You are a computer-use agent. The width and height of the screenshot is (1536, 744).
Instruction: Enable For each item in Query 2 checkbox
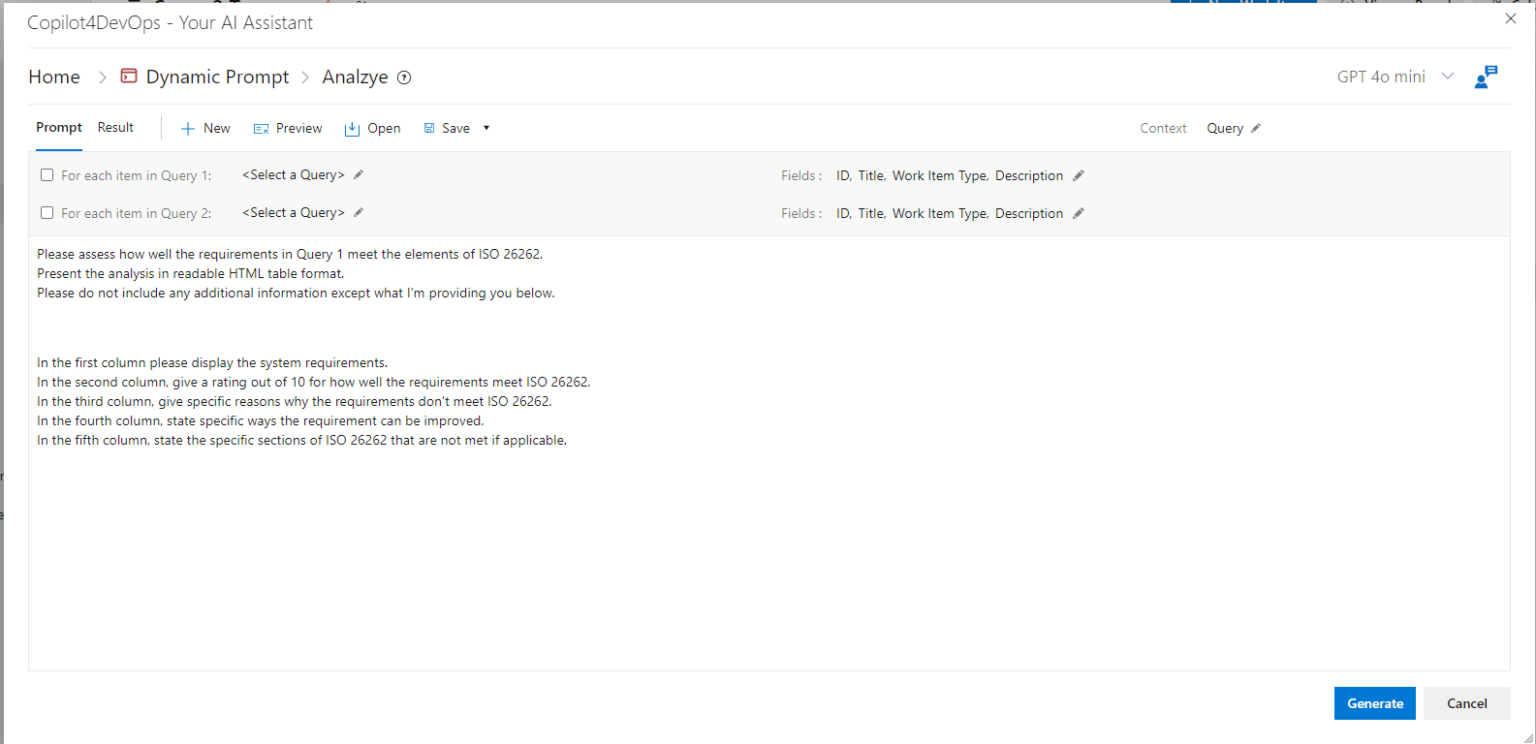[47, 213]
